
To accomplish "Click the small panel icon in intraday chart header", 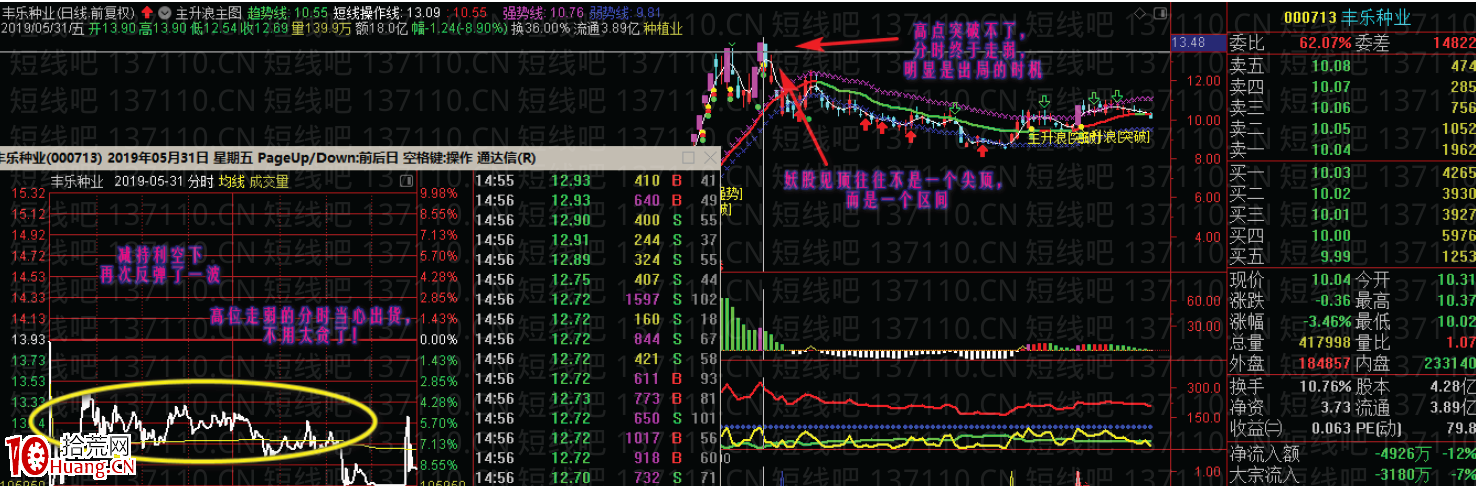I will pos(405,182).
